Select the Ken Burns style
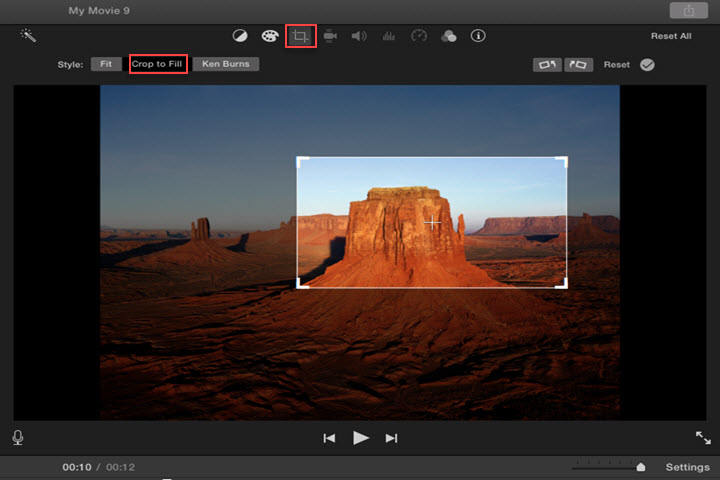720x480 pixels. [x=226, y=64]
